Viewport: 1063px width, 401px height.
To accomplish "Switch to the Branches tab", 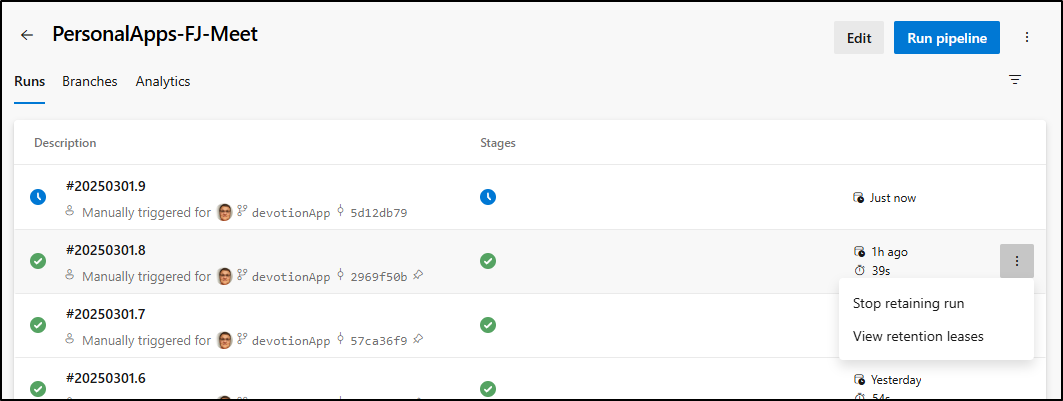I will [x=89, y=81].
